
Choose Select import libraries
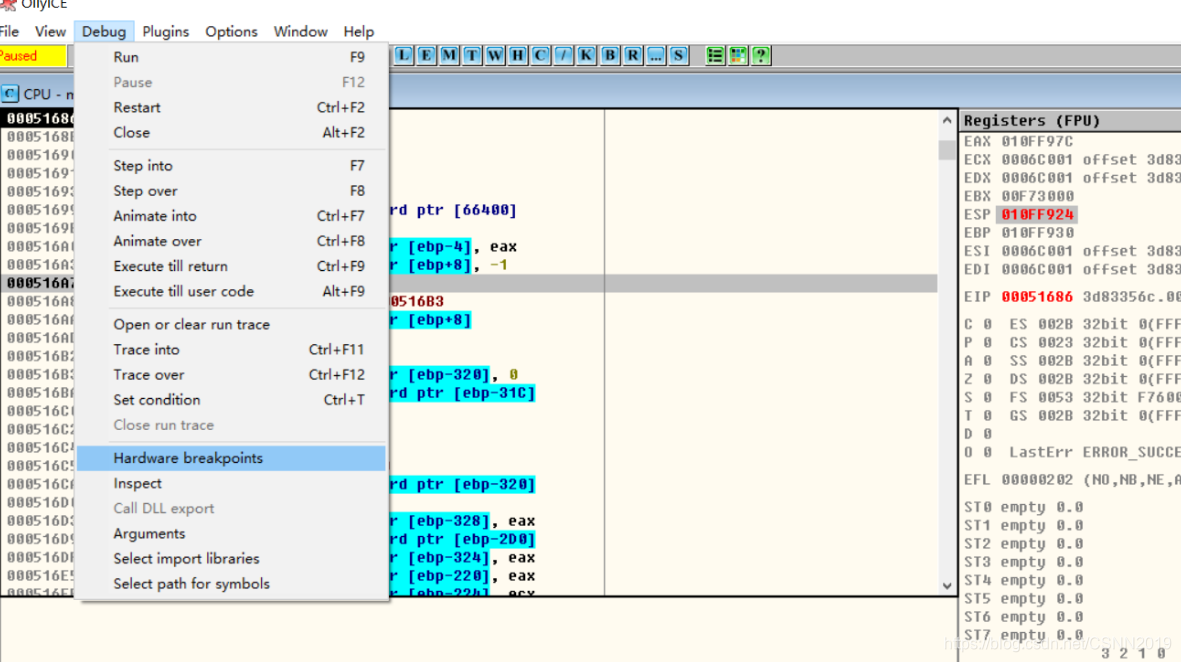tap(231, 559)
